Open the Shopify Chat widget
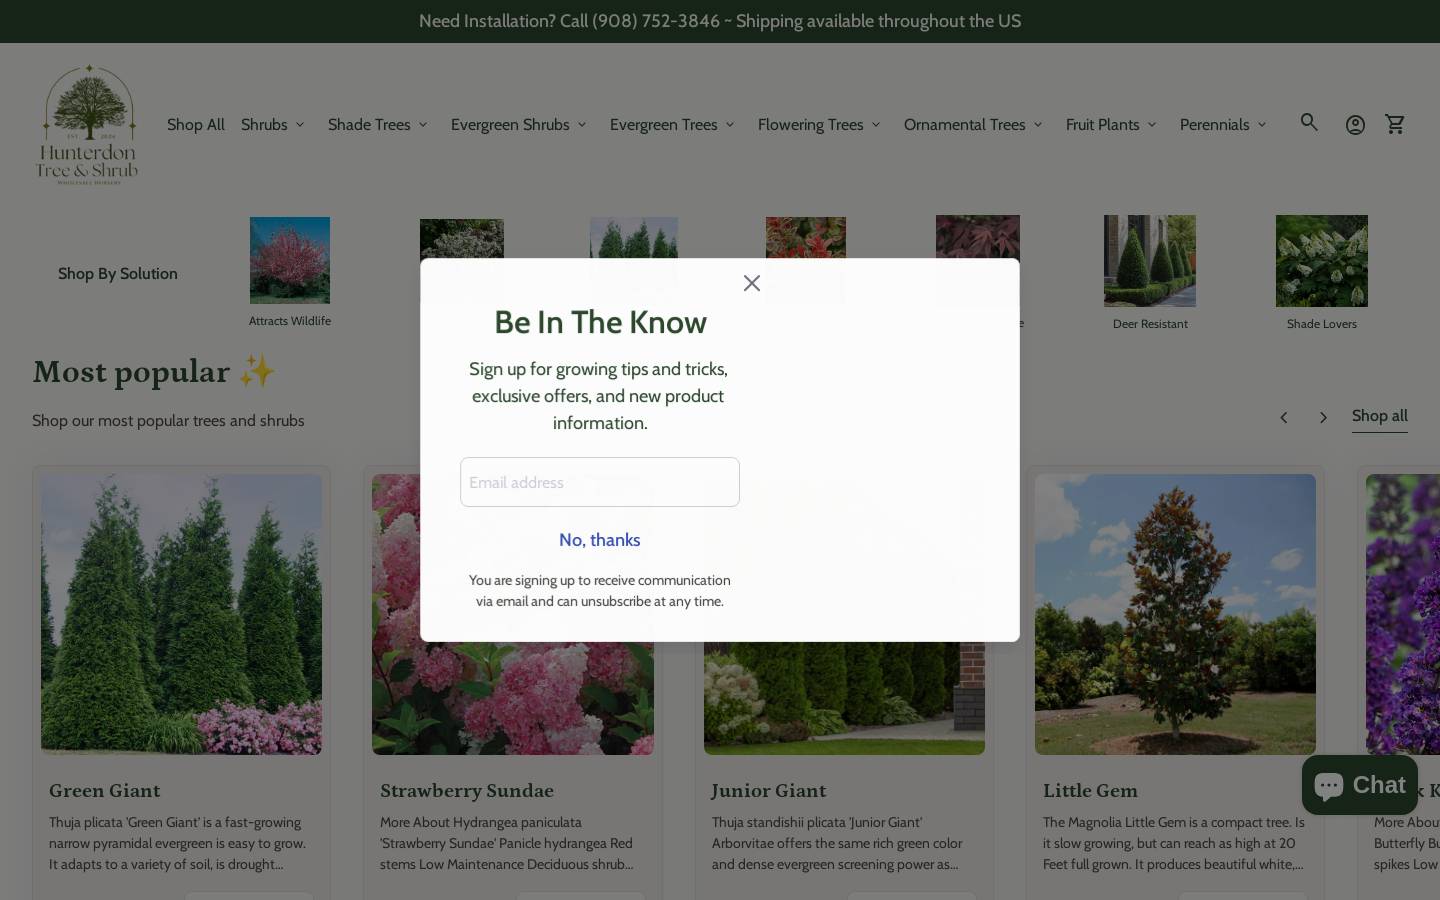 tap(1360, 785)
